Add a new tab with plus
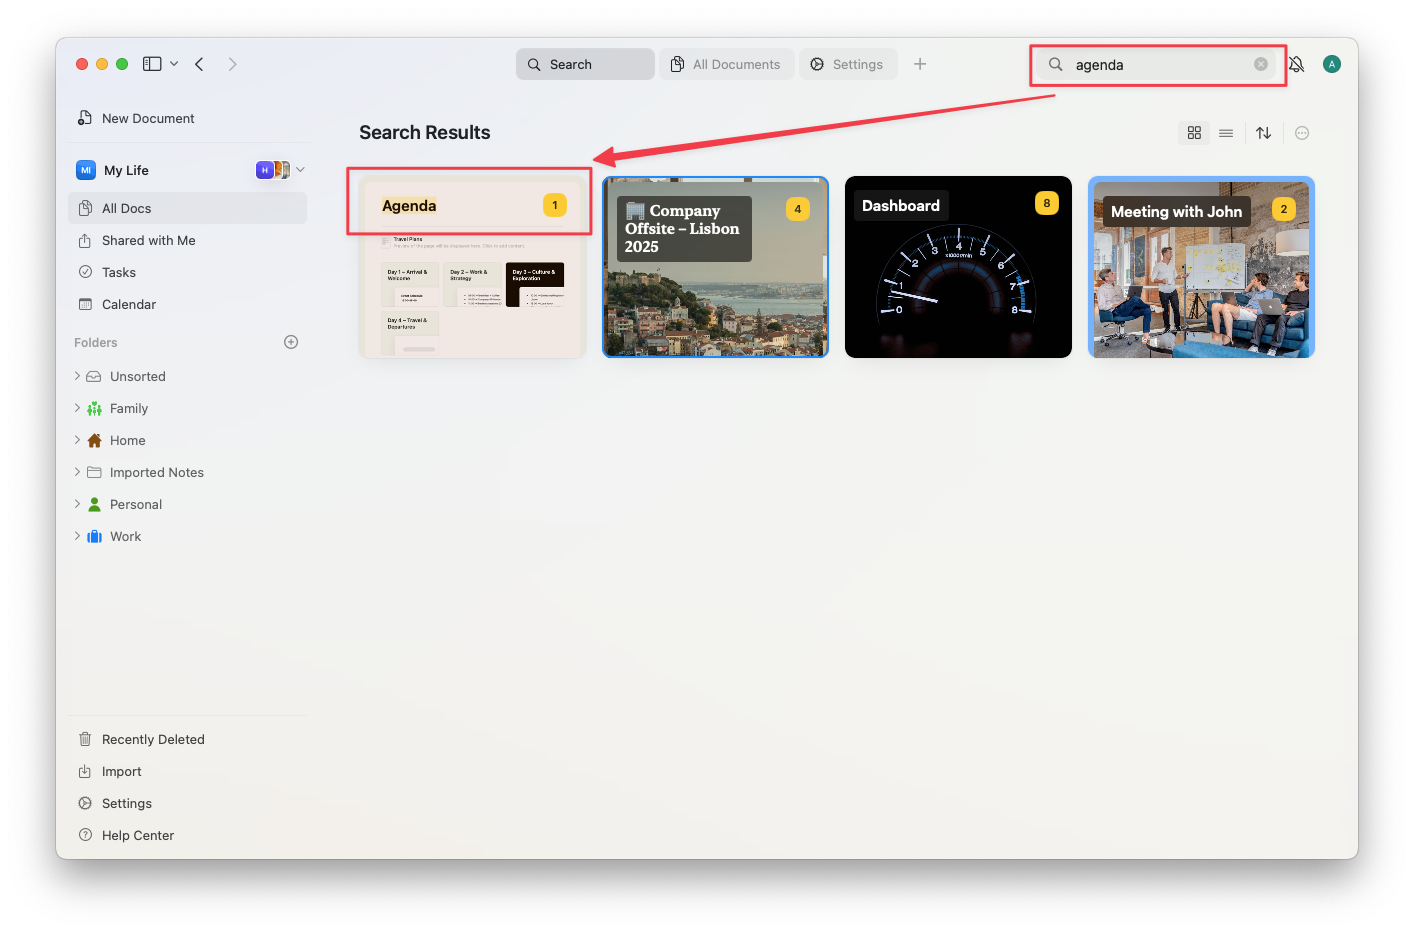This screenshot has width=1414, height=933. 920,64
